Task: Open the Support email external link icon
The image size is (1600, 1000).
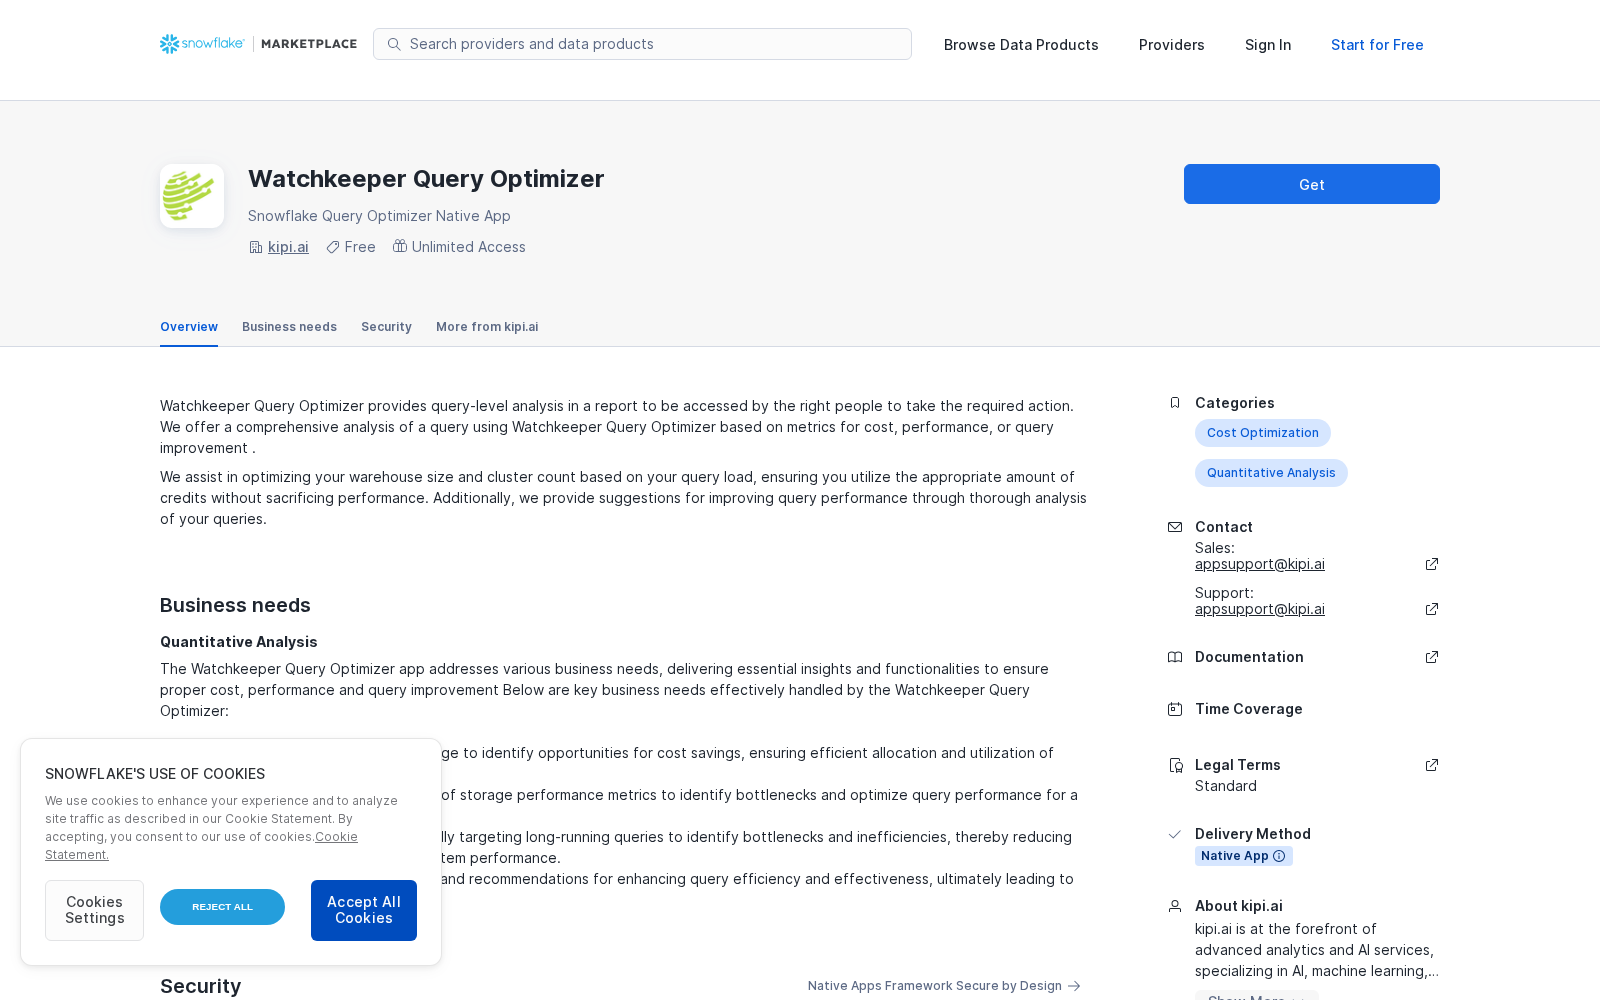Action: click(x=1432, y=609)
